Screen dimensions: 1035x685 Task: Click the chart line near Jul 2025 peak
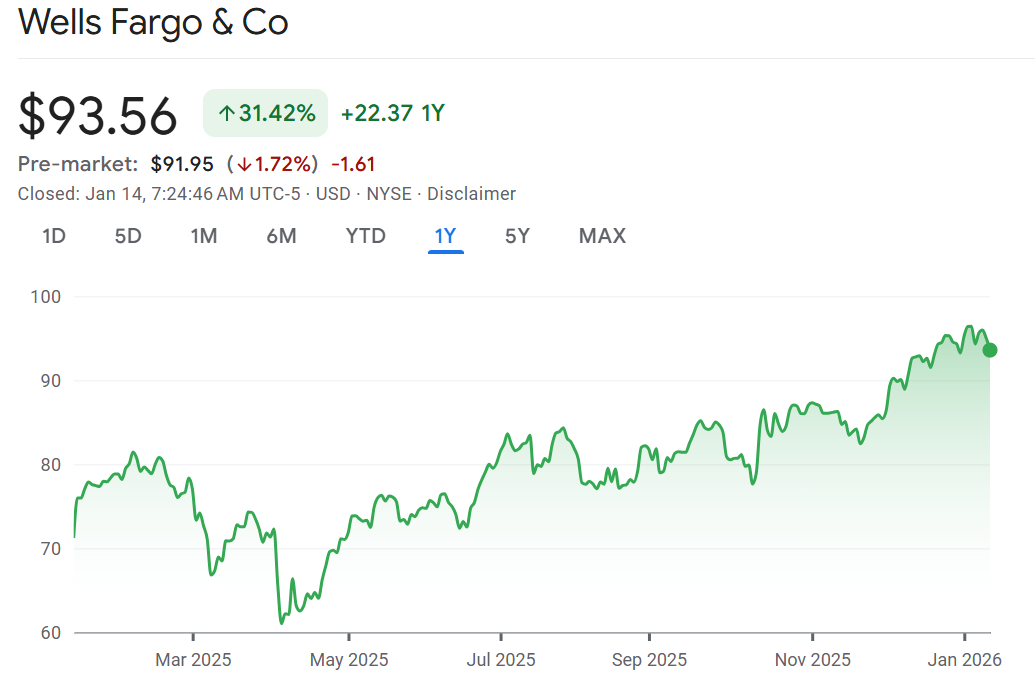coord(507,432)
